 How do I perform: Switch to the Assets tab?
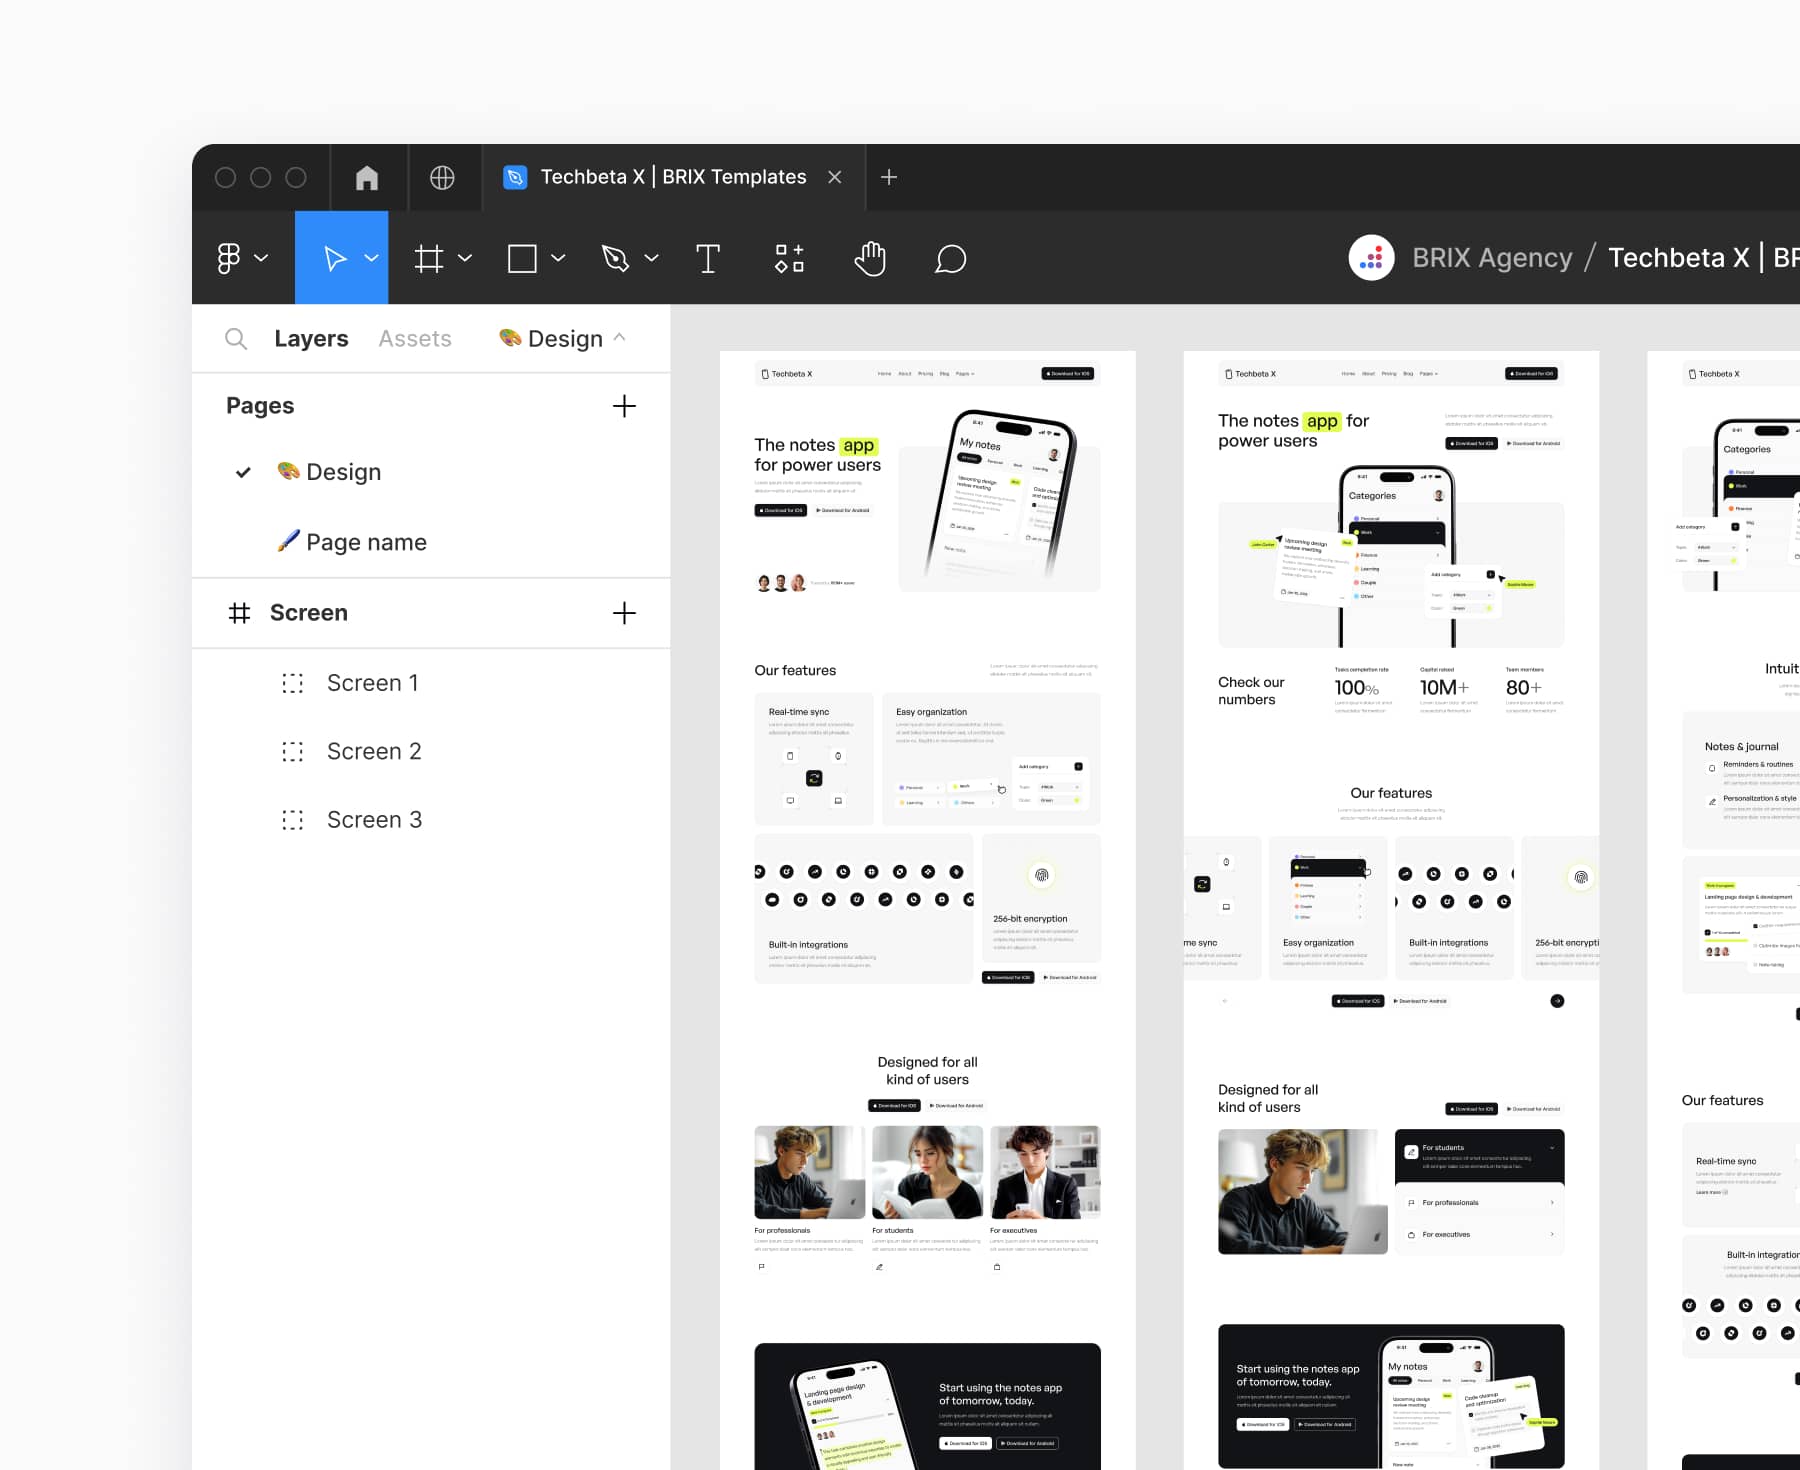click(x=414, y=338)
